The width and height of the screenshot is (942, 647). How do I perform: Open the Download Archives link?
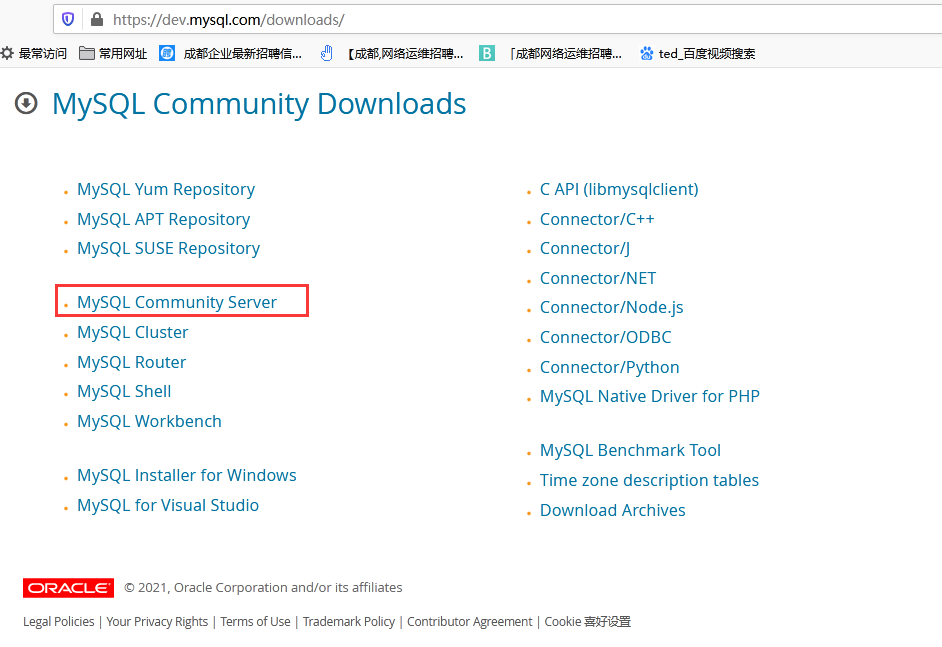612,510
